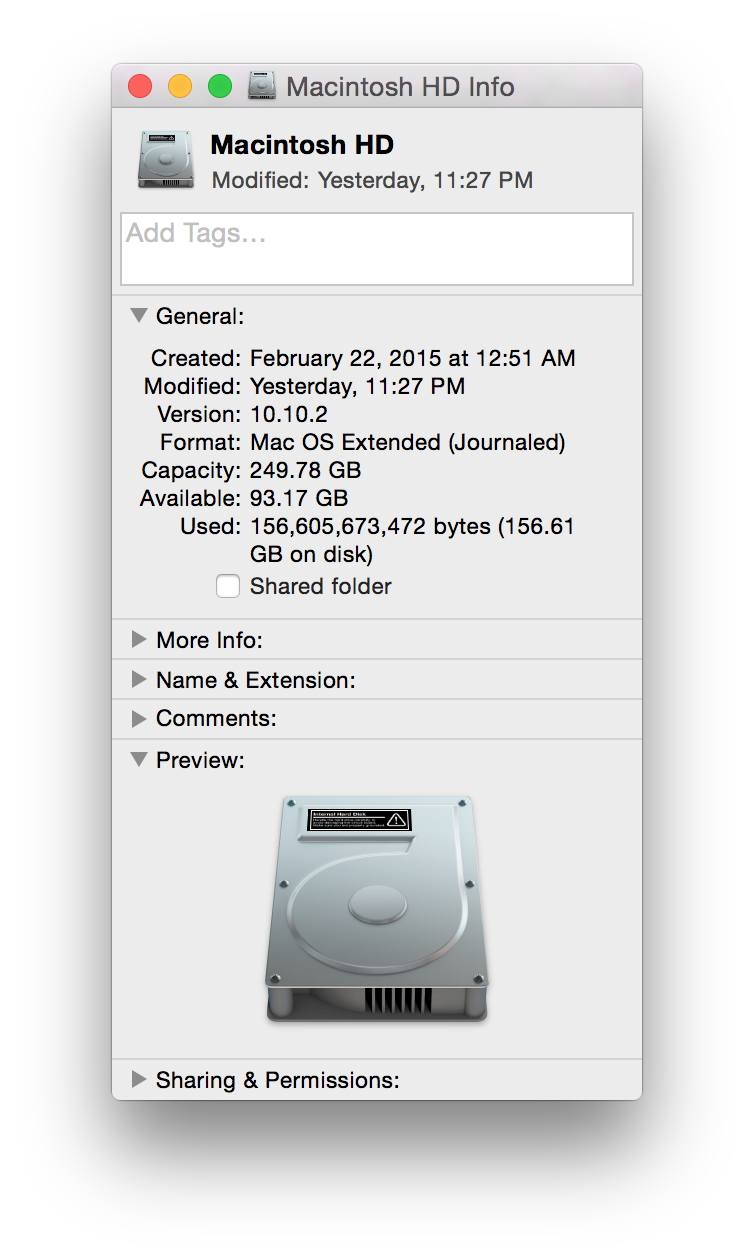Collapse the Preview section
The width and height of the screenshot is (754, 1260).
139,760
